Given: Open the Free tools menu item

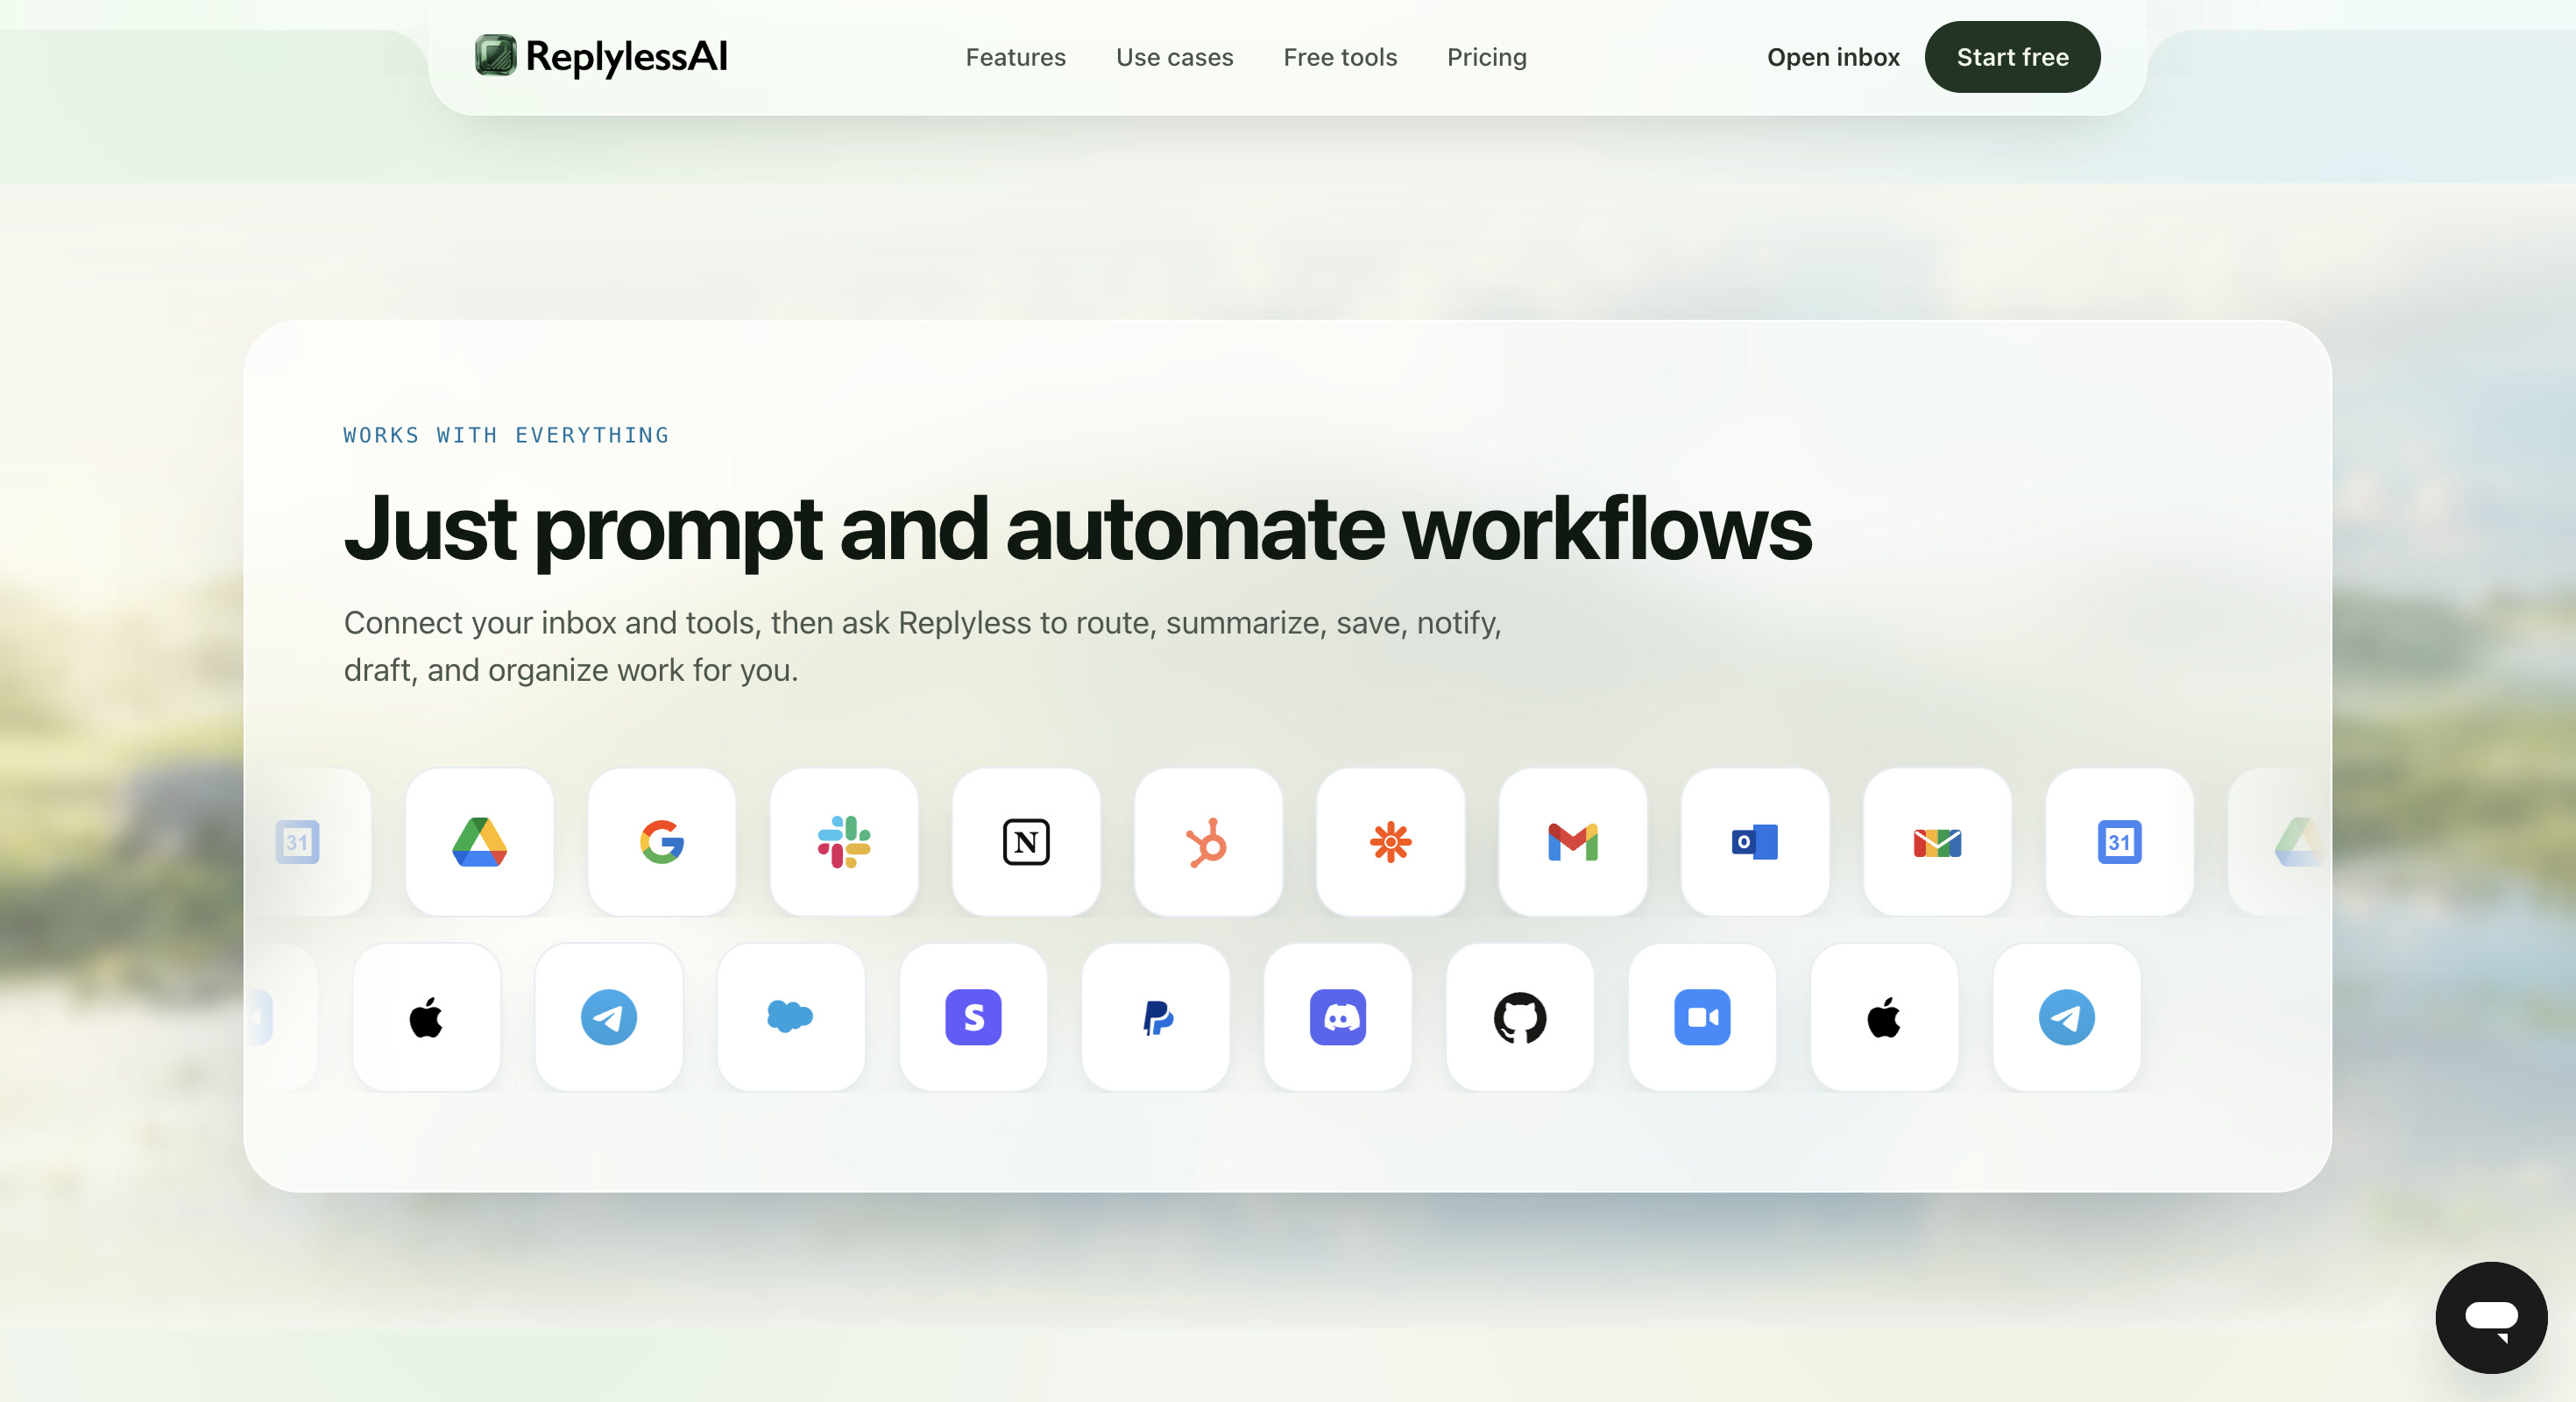Looking at the screenshot, I should [x=1340, y=57].
